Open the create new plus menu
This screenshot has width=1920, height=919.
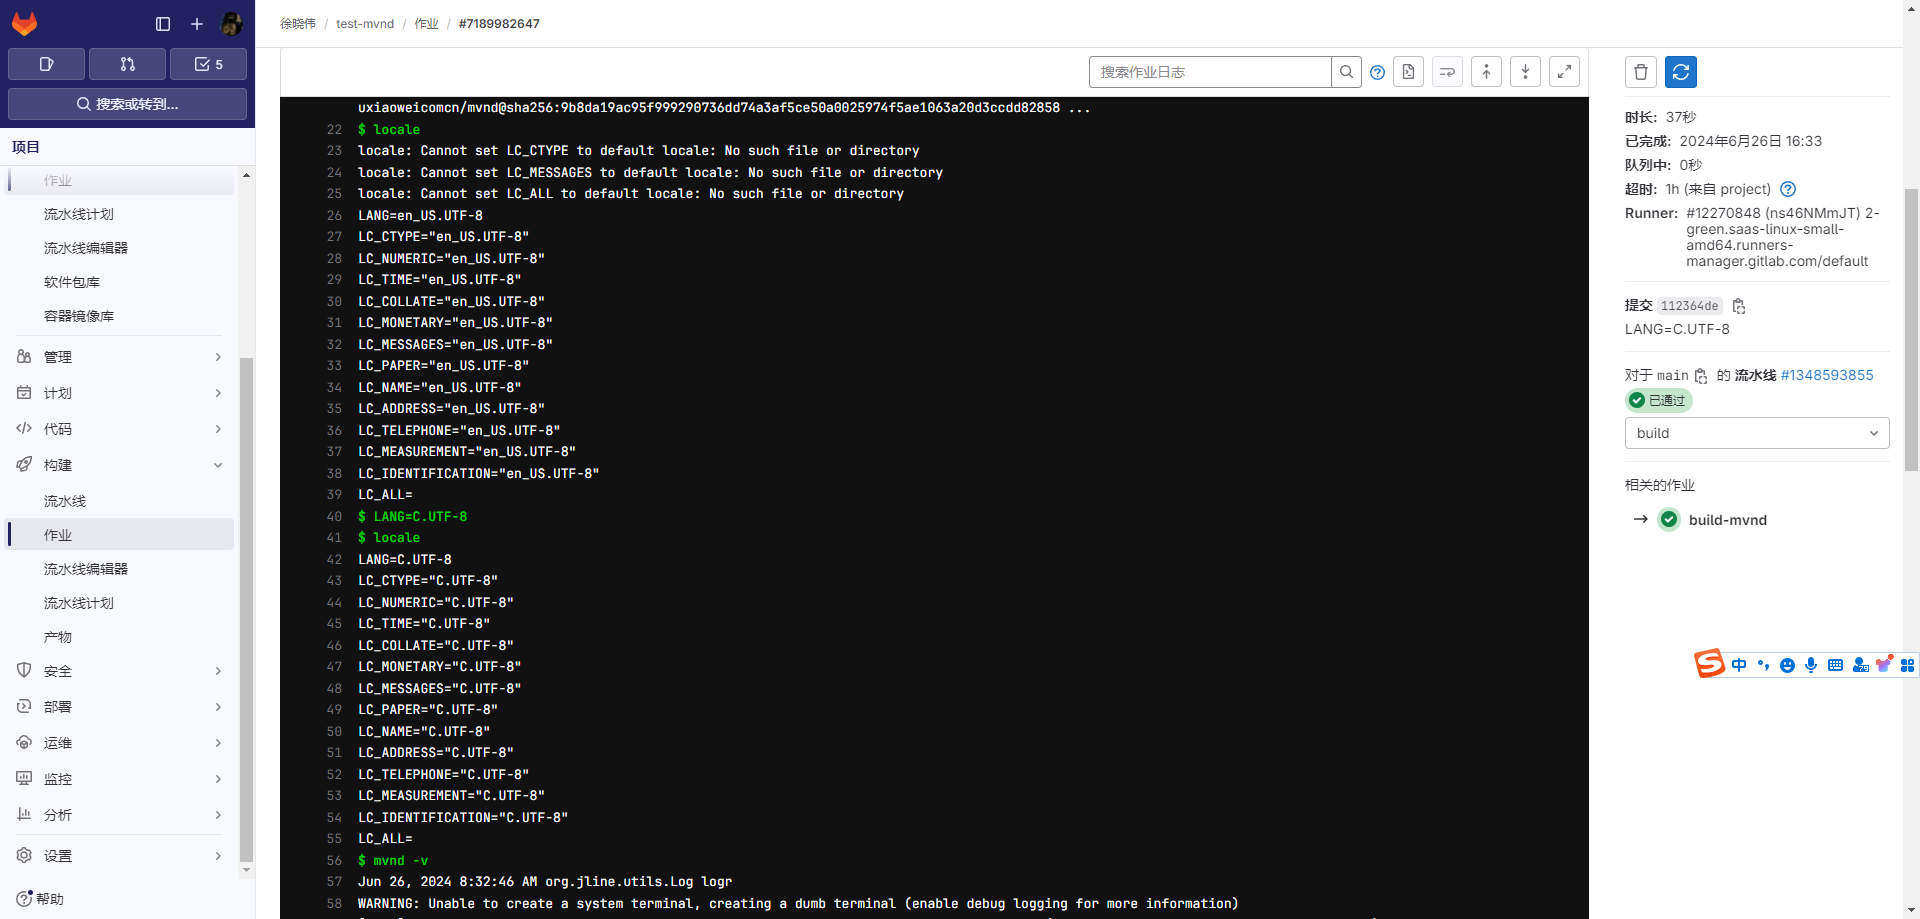coord(197,24)
